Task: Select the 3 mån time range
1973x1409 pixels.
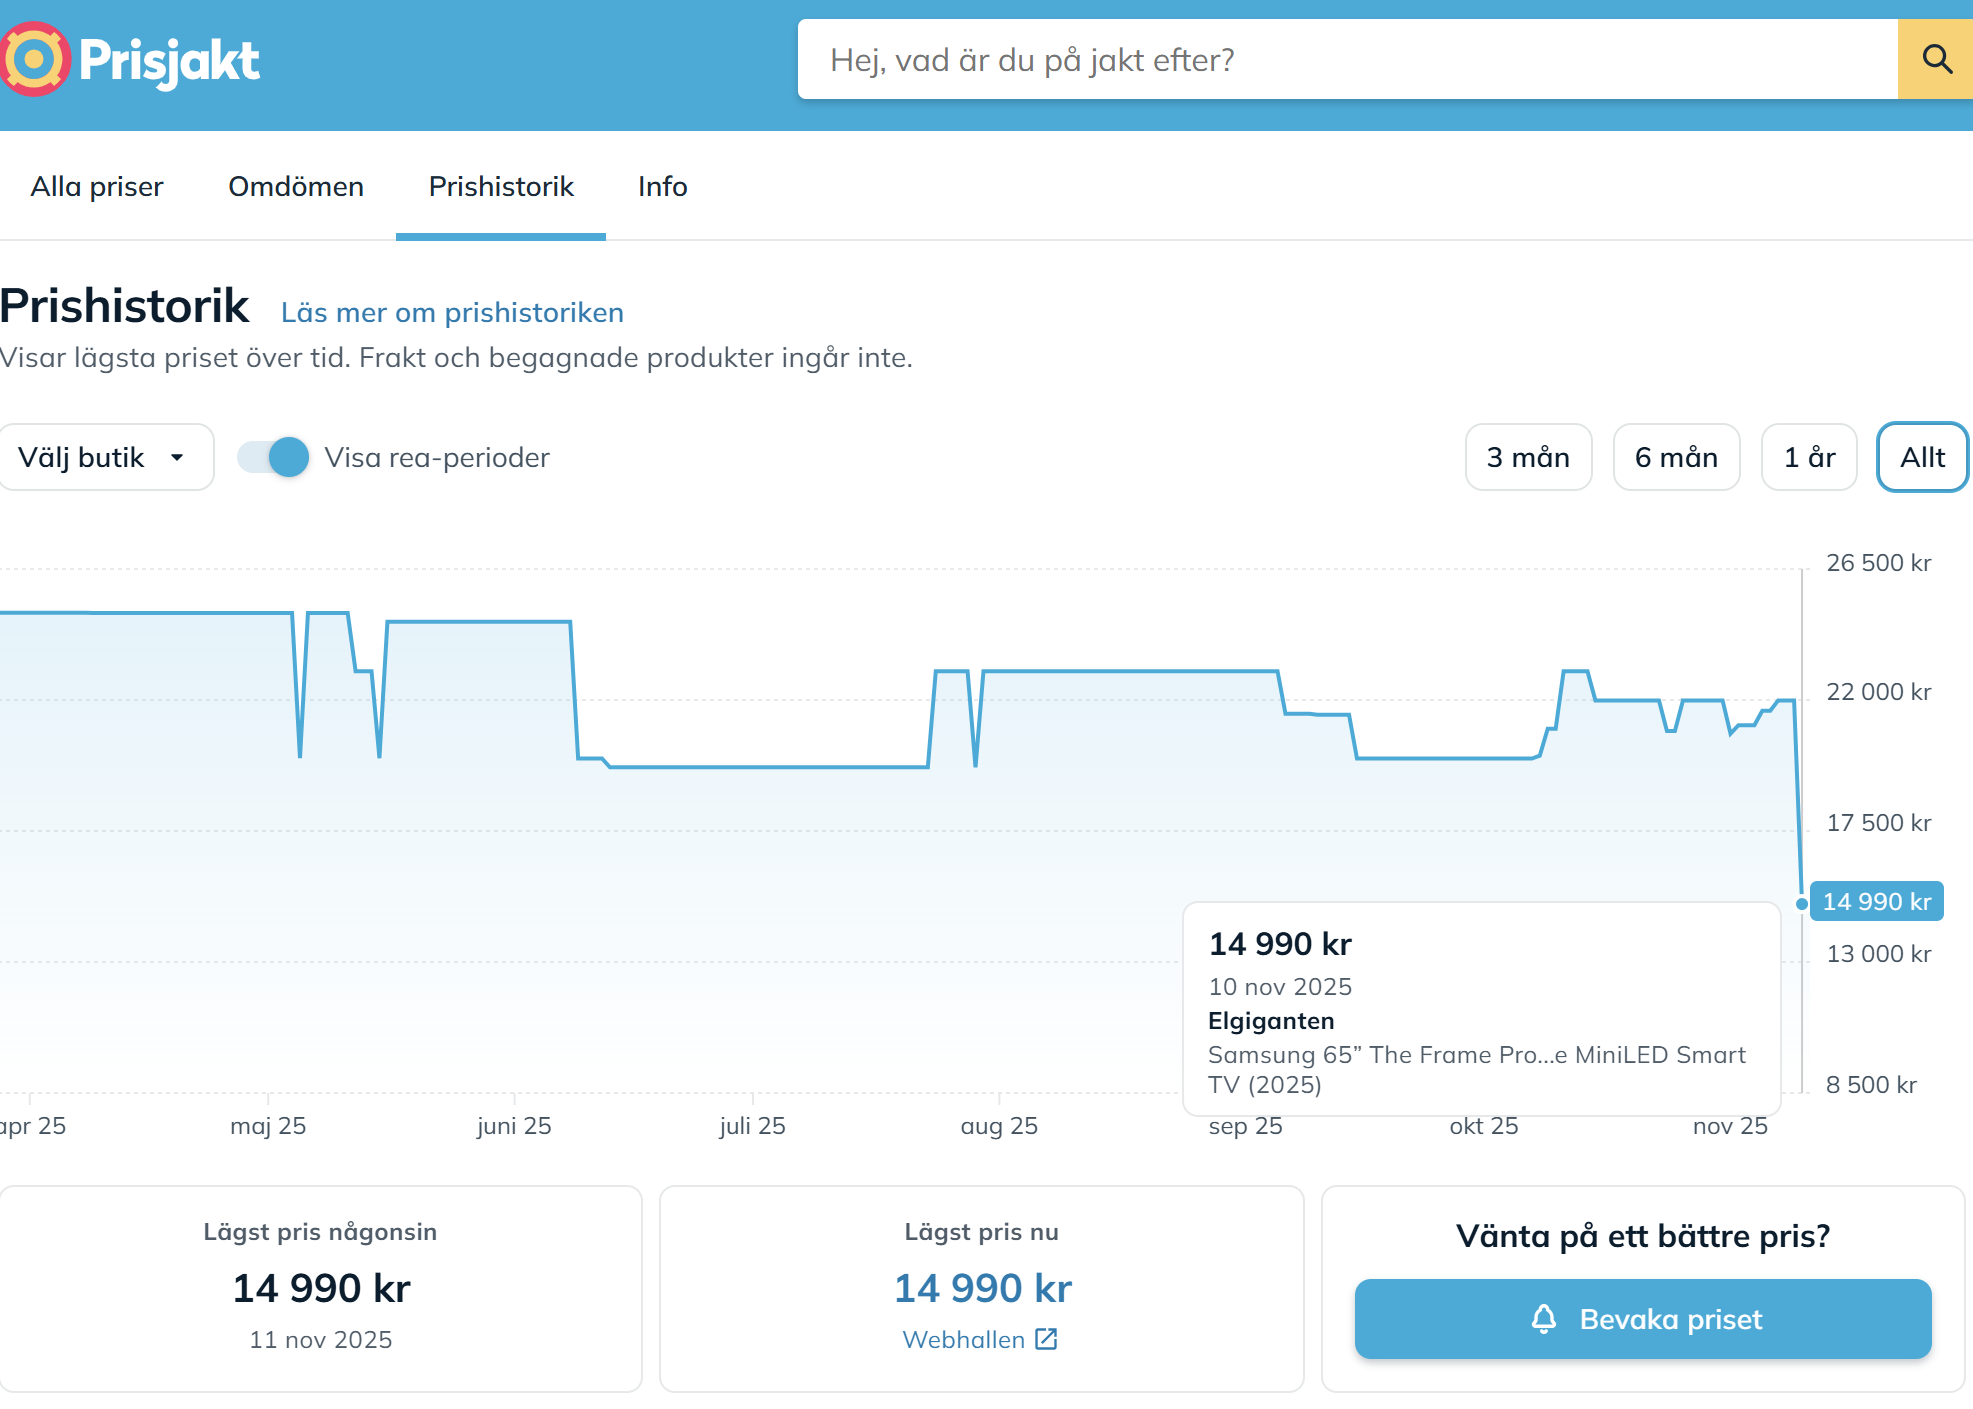Action: pyautogui.click(x=1528, y=458)
